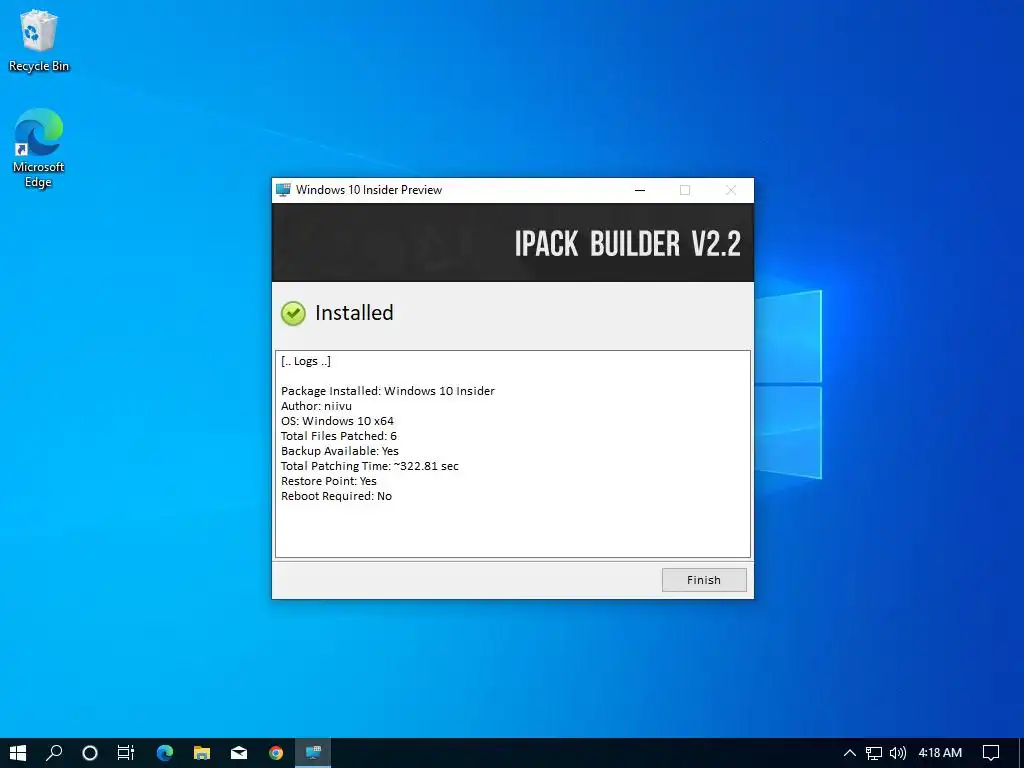Click the "Total Files Patched: 6" line
Viewport: 1024px width, 768px height.
(x=339, y=436)
